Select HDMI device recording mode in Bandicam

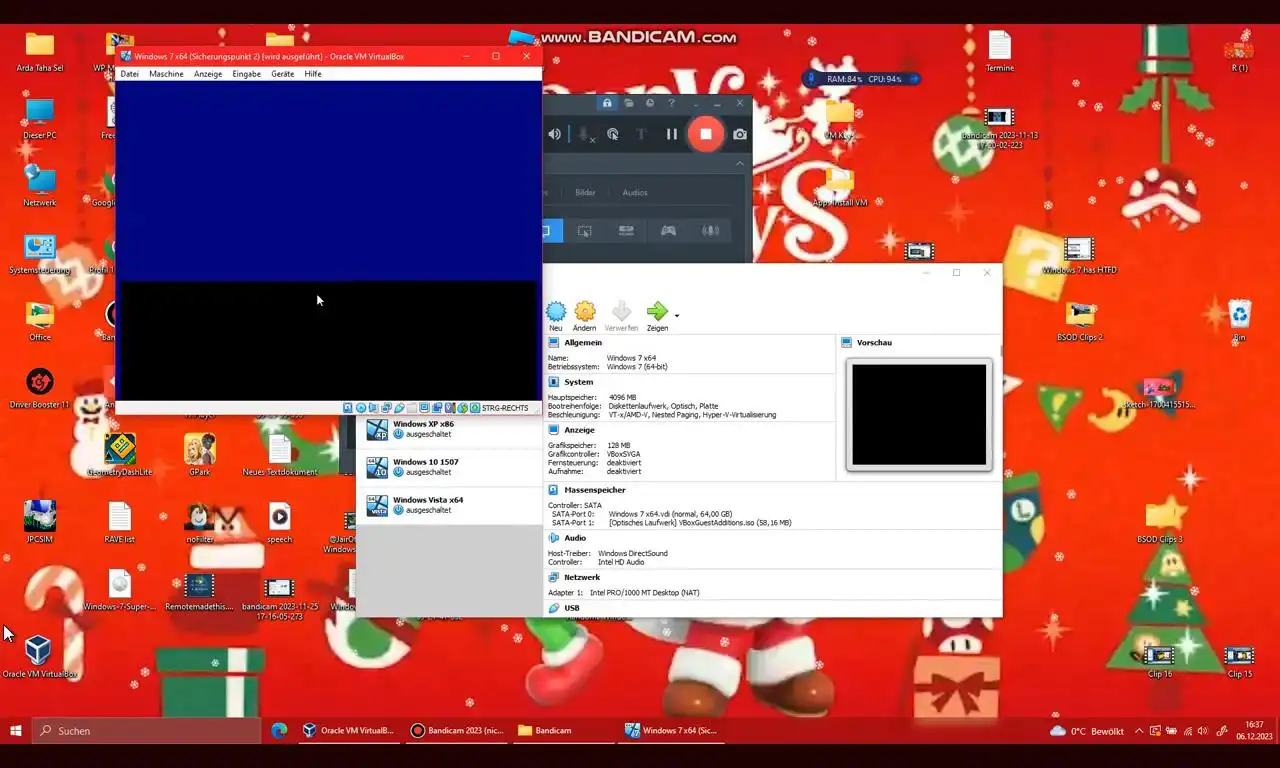coord(627,231)
